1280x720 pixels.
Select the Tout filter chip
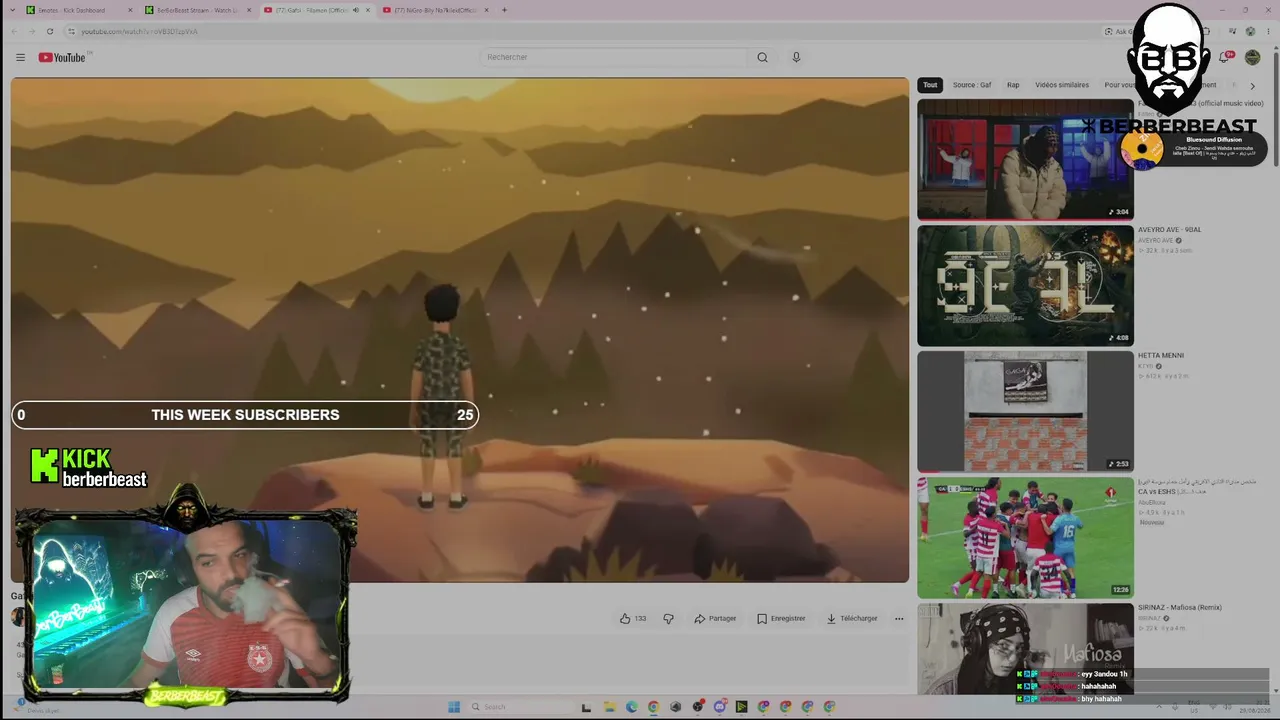click(930, 85)
